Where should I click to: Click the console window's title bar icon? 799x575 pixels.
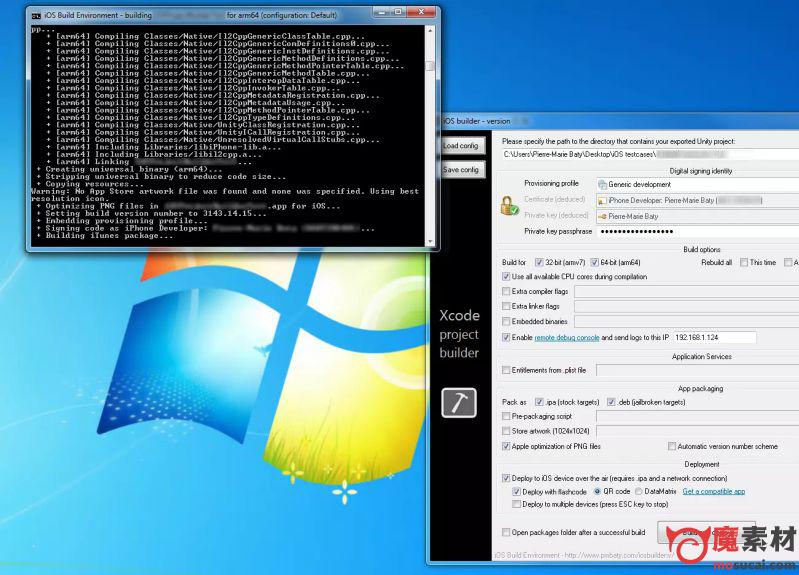point(36,15)
